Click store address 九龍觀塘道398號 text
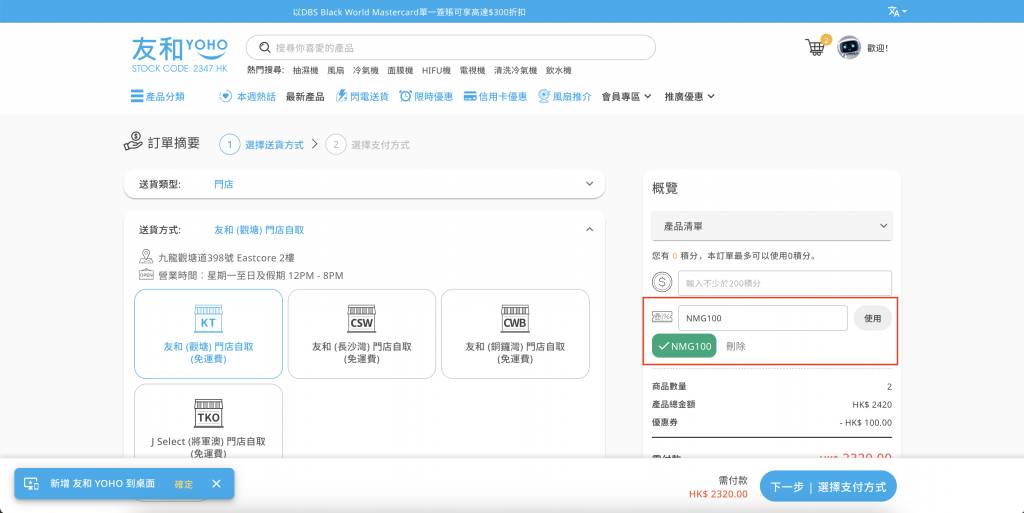This screenshot has width=1024, height=513. point(226,258)
